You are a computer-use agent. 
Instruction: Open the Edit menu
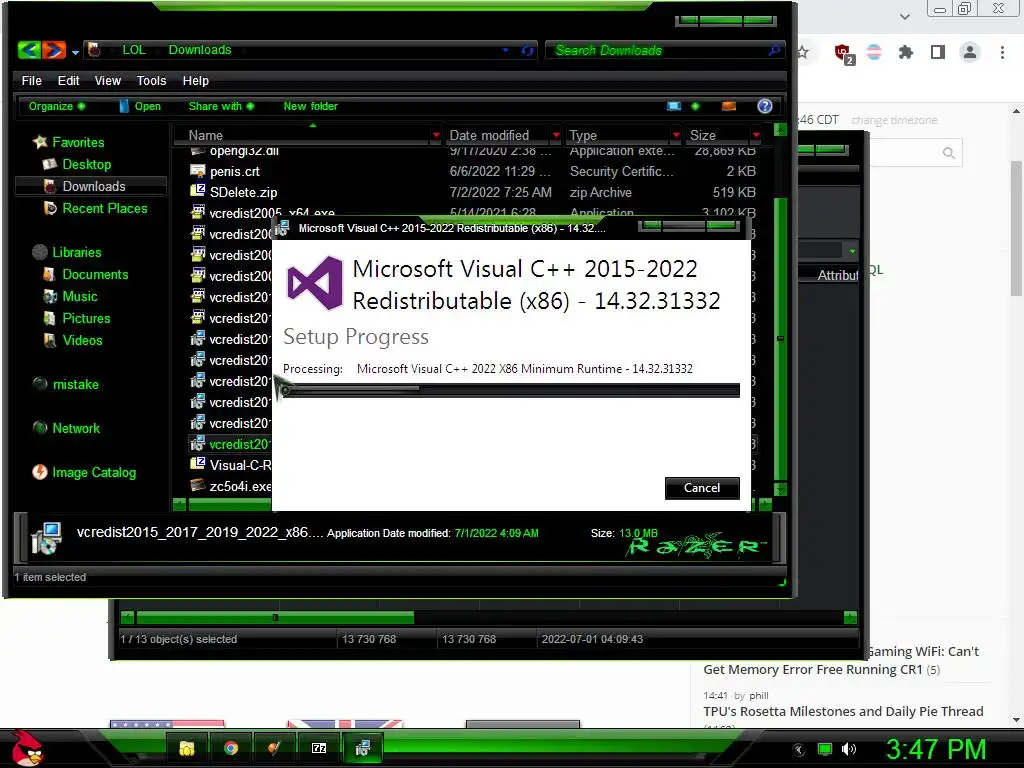[x=68, y=80]
